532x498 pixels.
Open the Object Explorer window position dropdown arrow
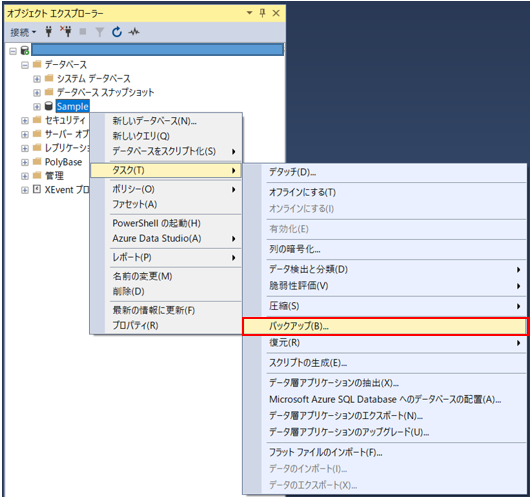[249, 13]
